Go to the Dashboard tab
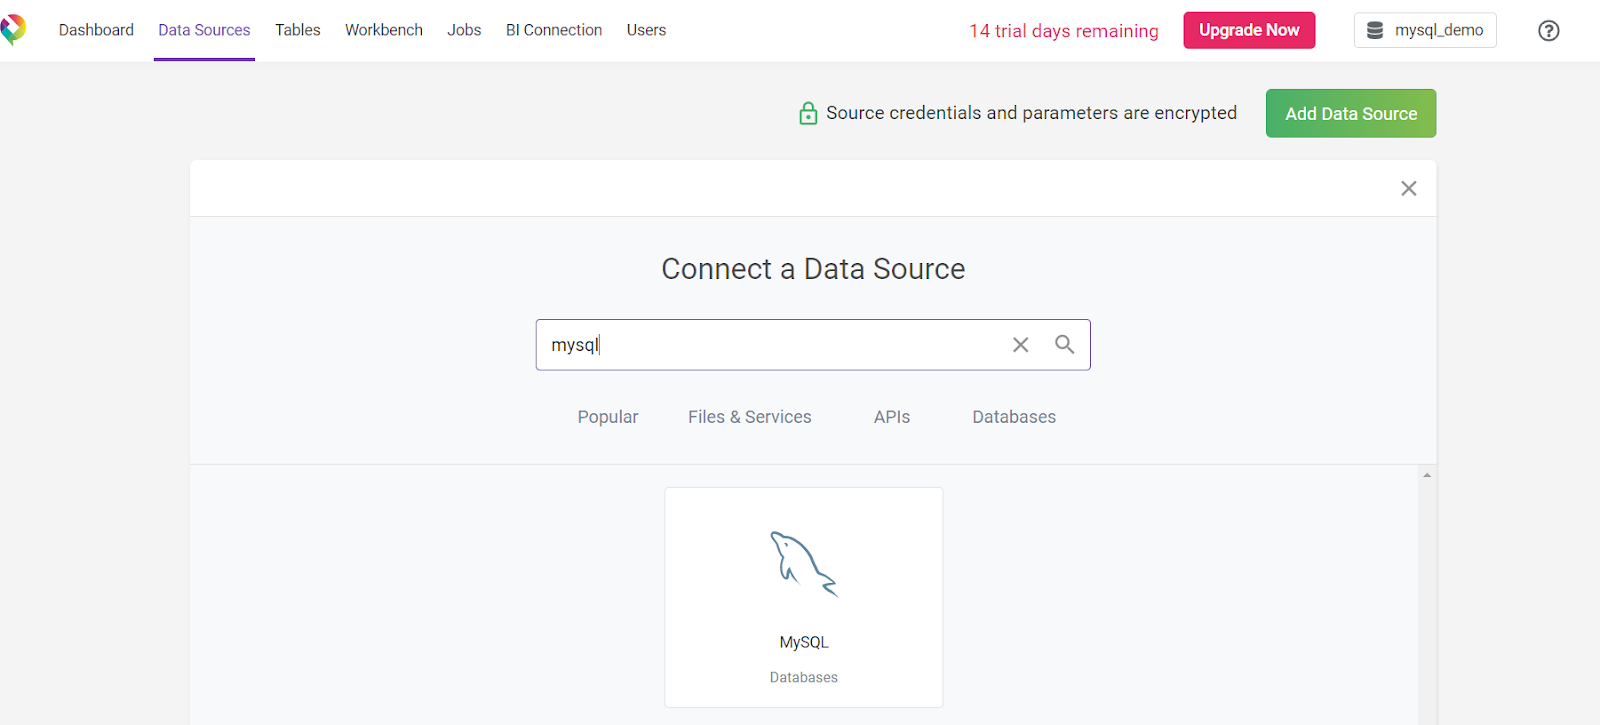 point(96,30)
